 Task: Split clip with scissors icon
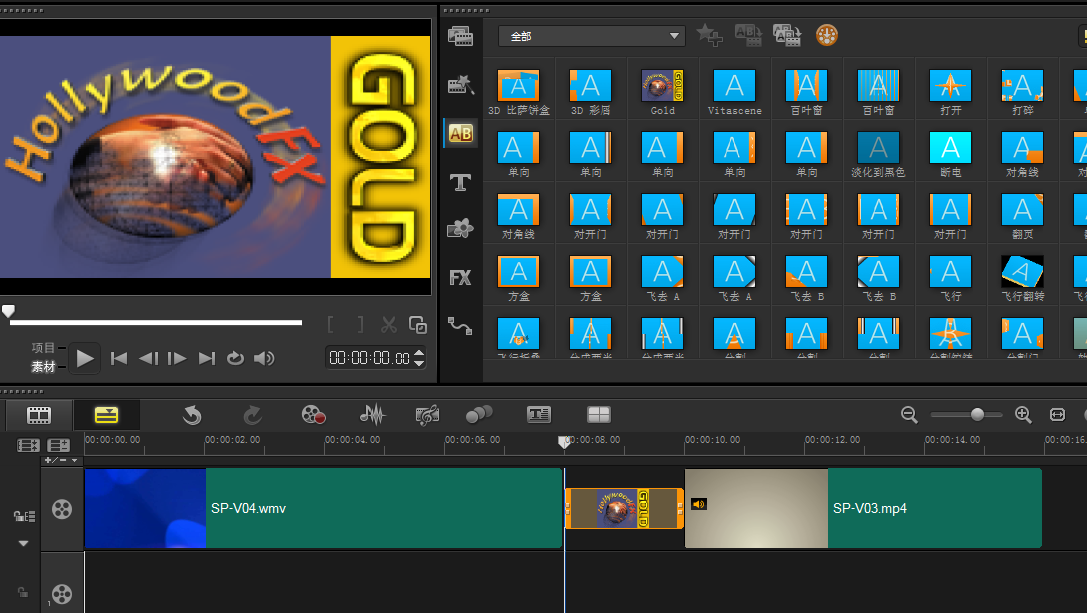[x=389, y=325]
